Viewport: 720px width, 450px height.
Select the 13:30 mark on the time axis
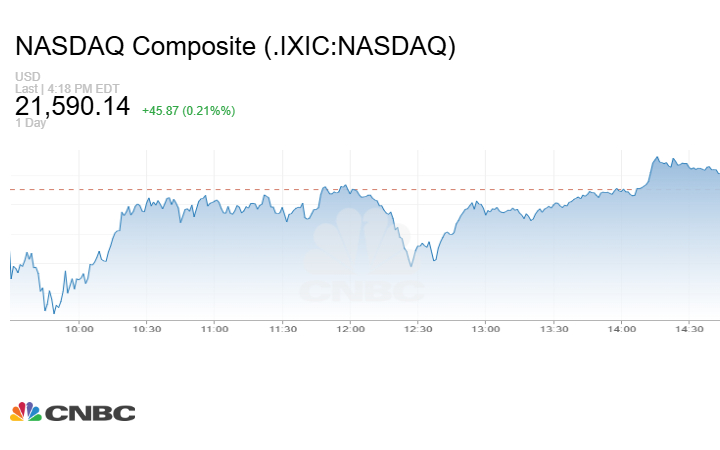[554, 329]
